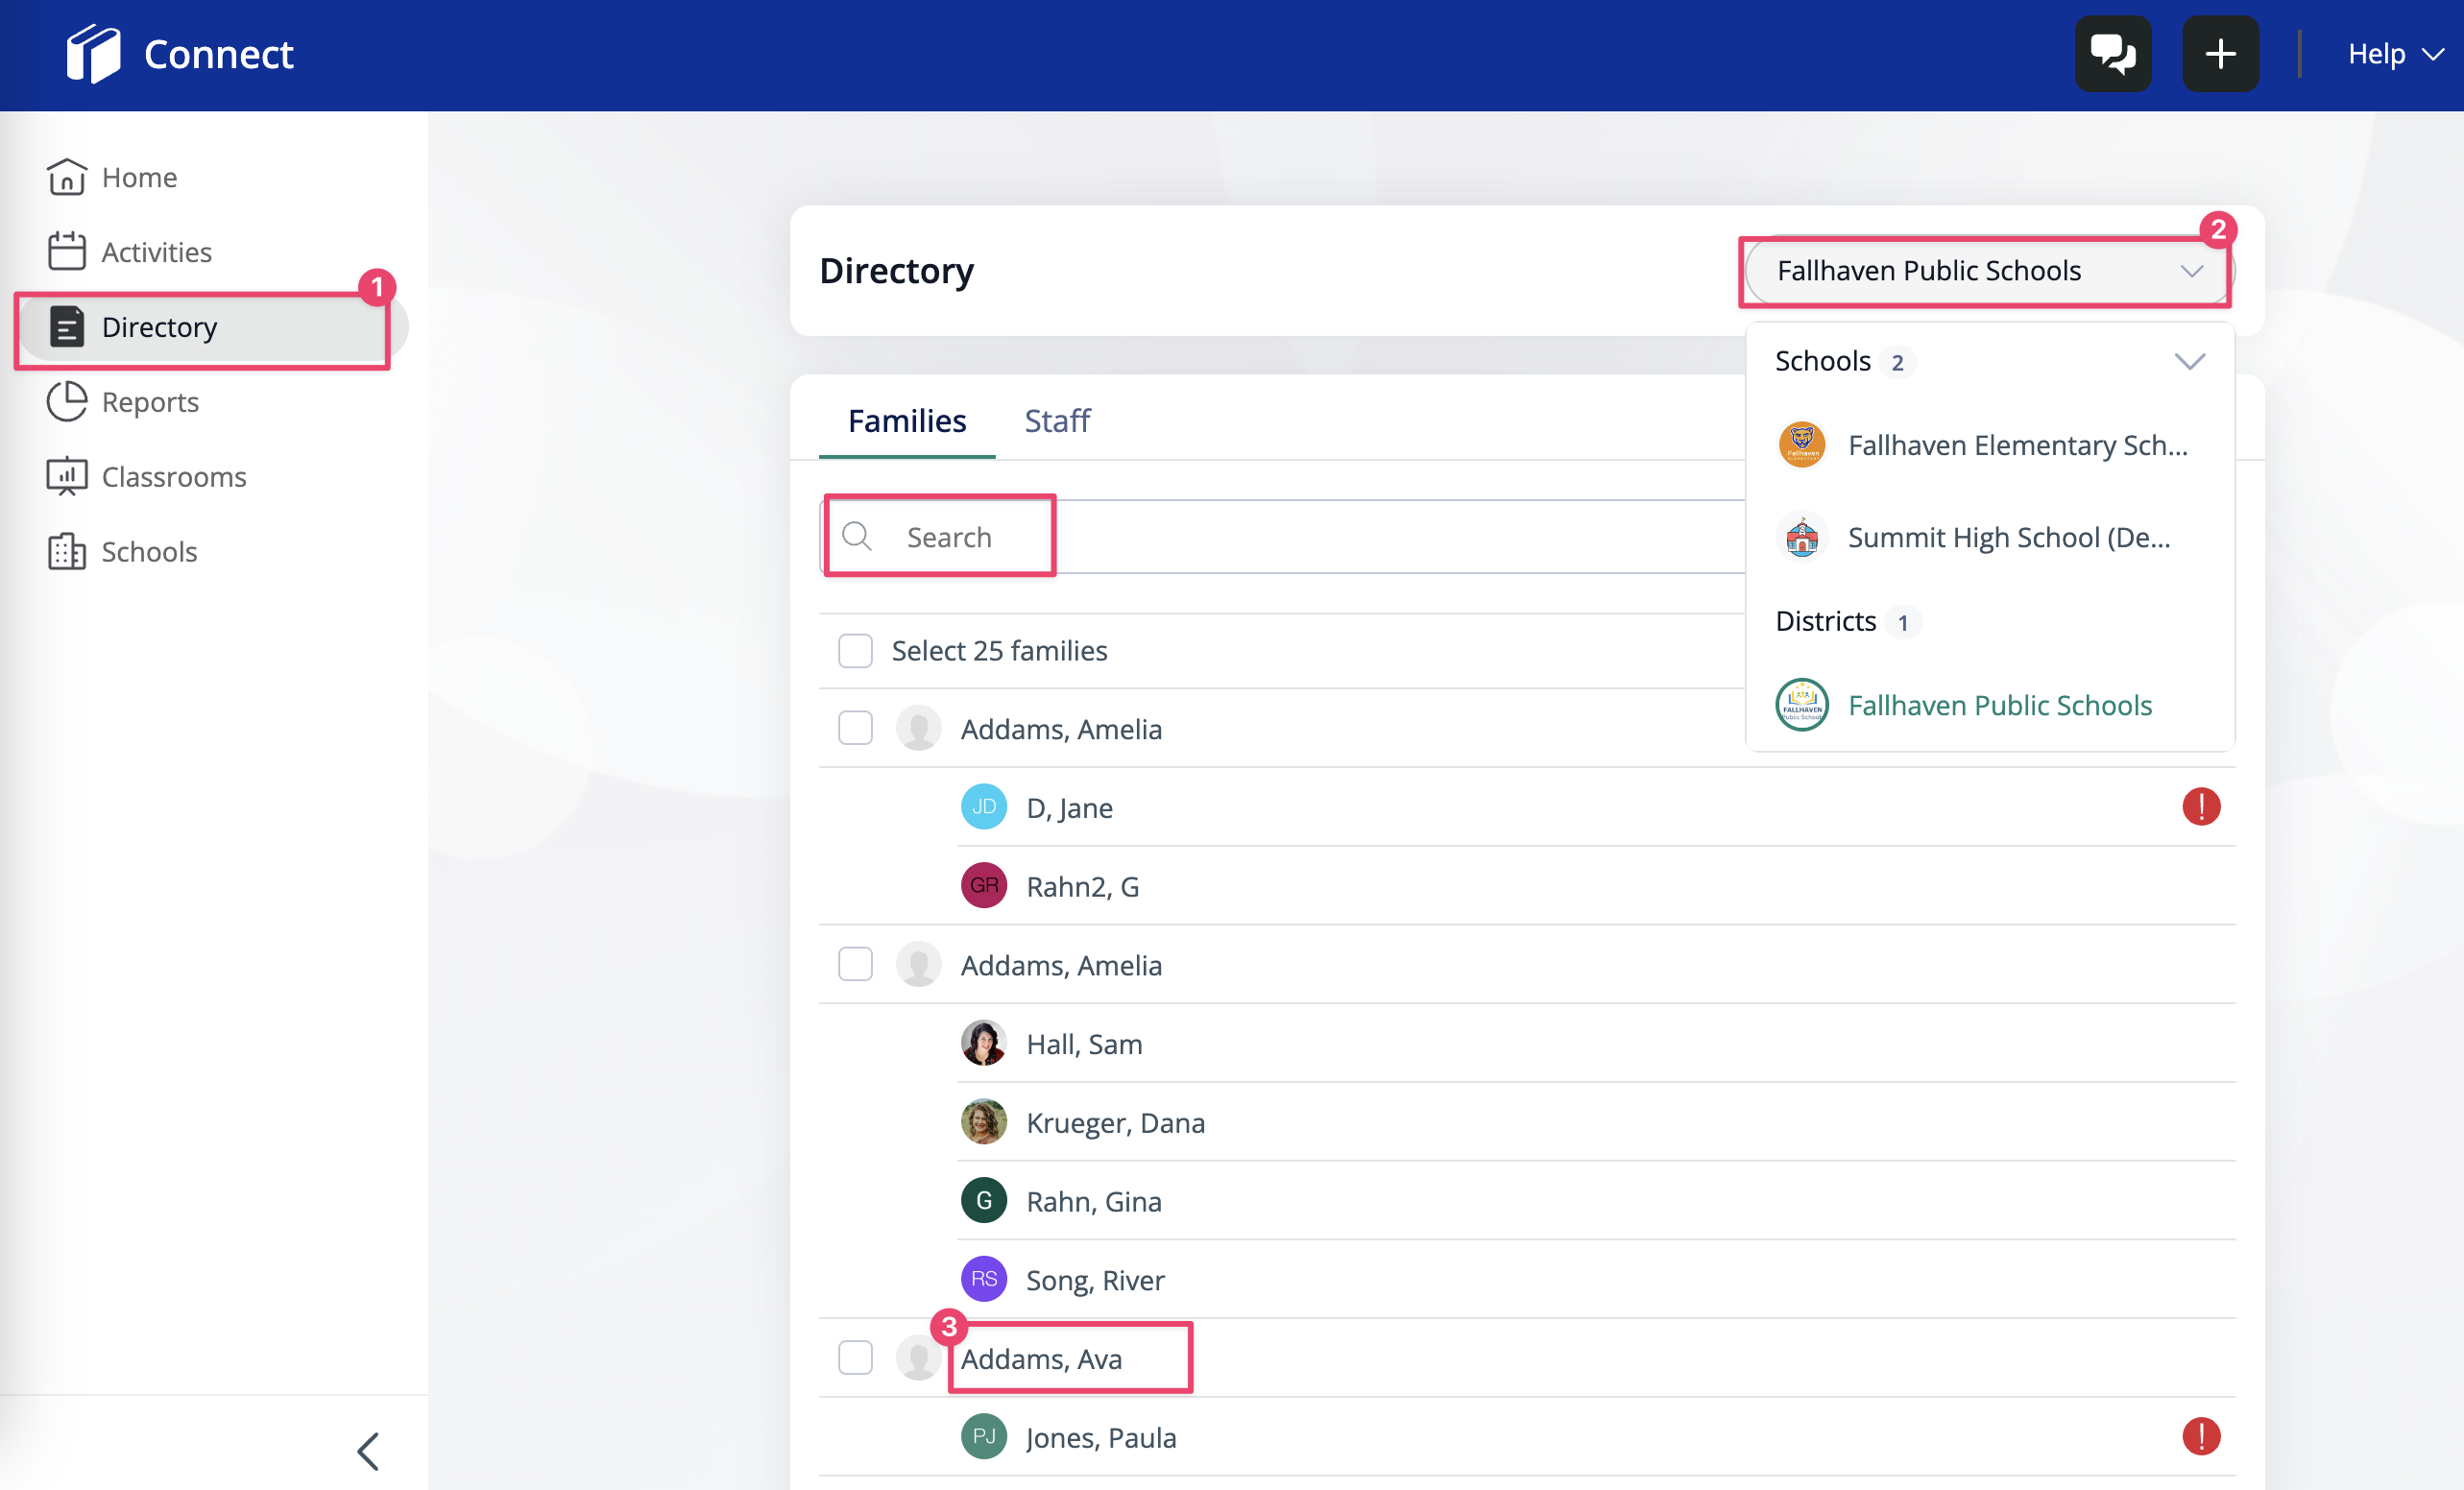Open the Fallhaven Public Schools selector dropdown
This screenshot has width=2464, height=1490.
click(1988, 271)
